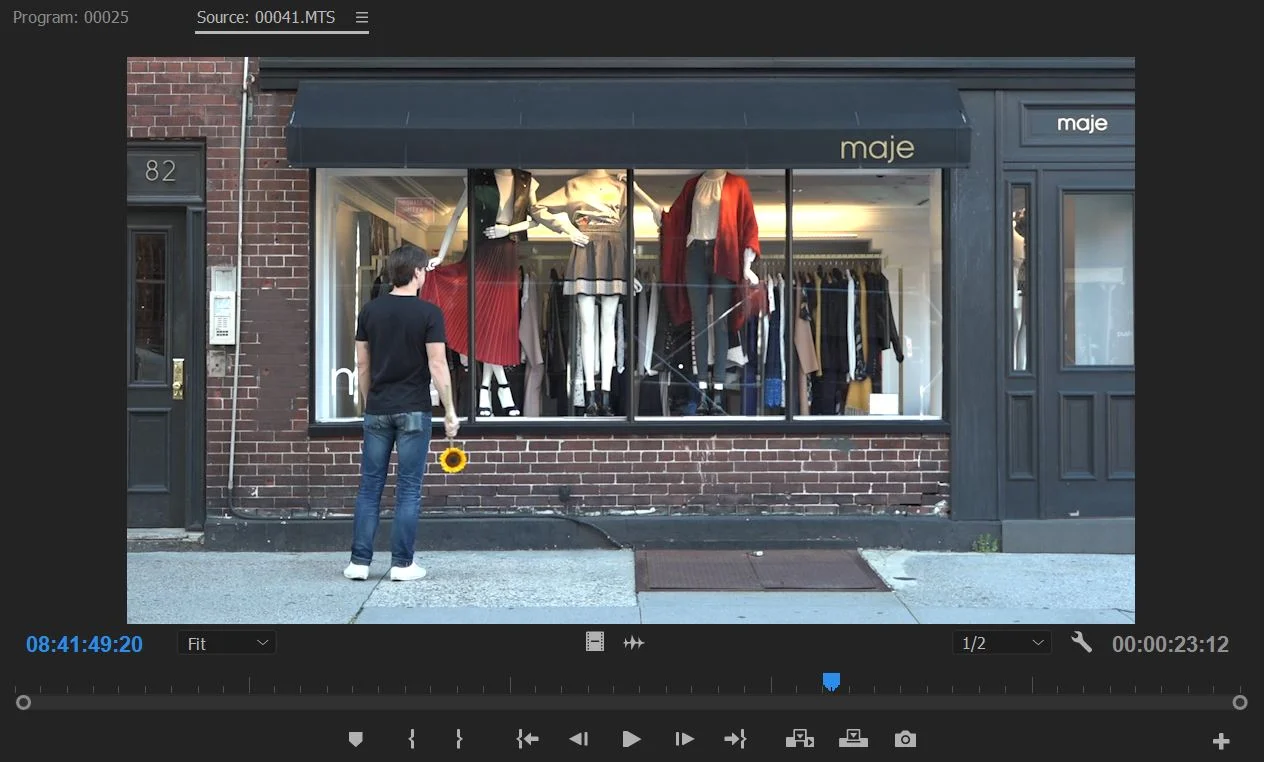Open the Button Editor plus icon
Viewport: 1264px width, 762px height.
(1221, 741)
